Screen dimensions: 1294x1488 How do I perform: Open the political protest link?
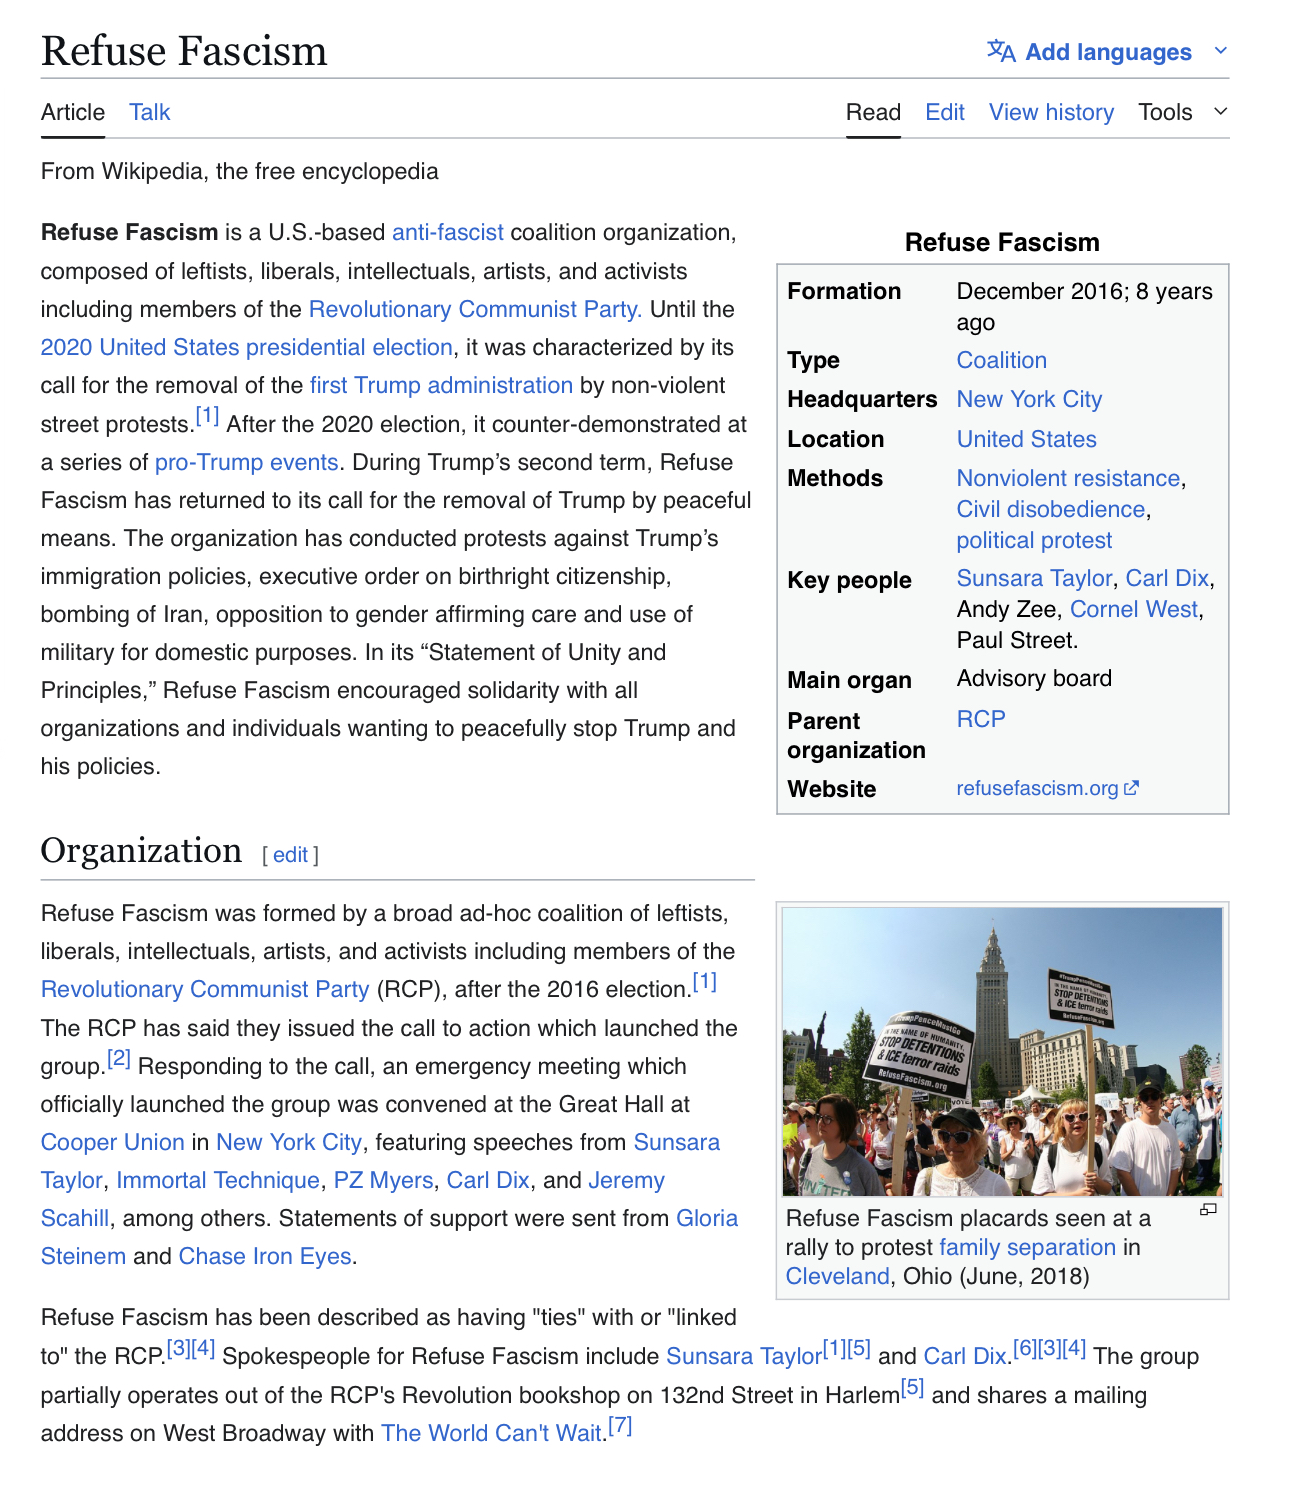coord(1034,540)
